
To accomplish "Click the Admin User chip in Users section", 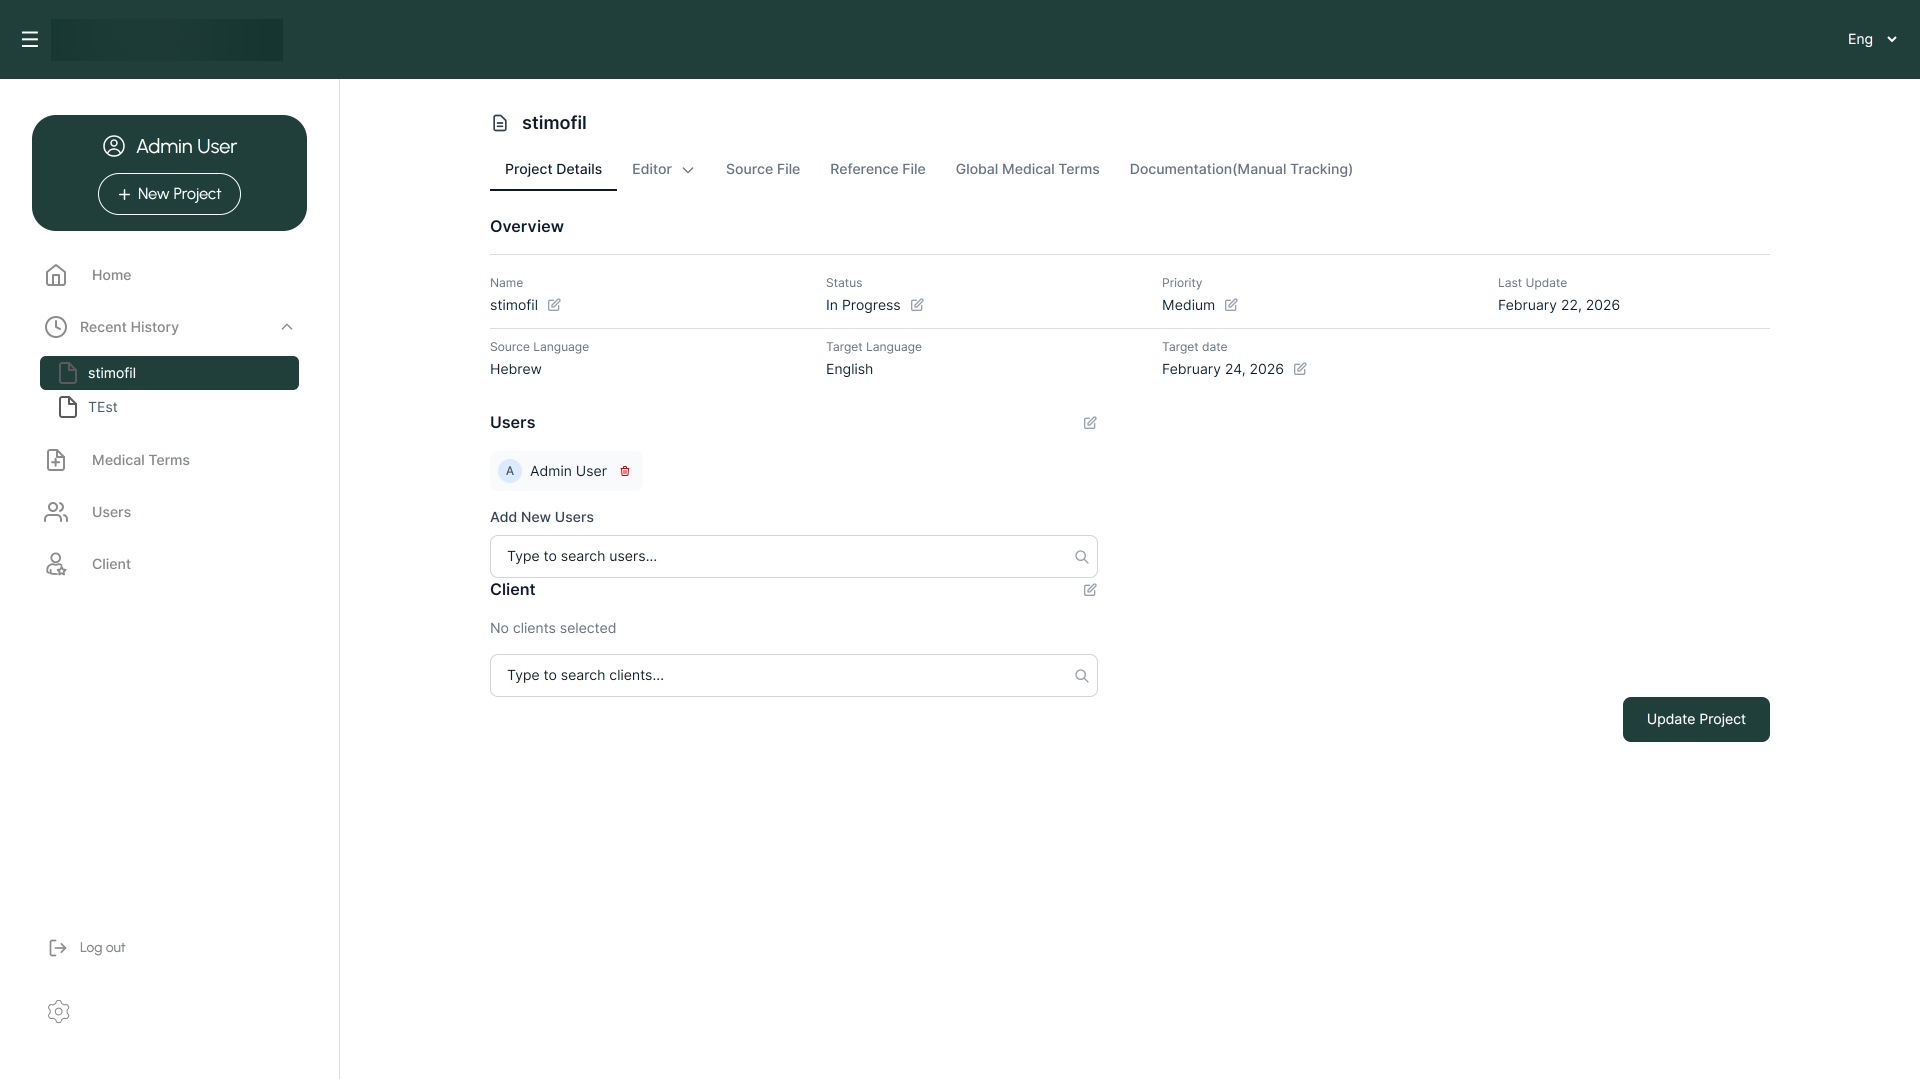I will (x=566, y=471).
